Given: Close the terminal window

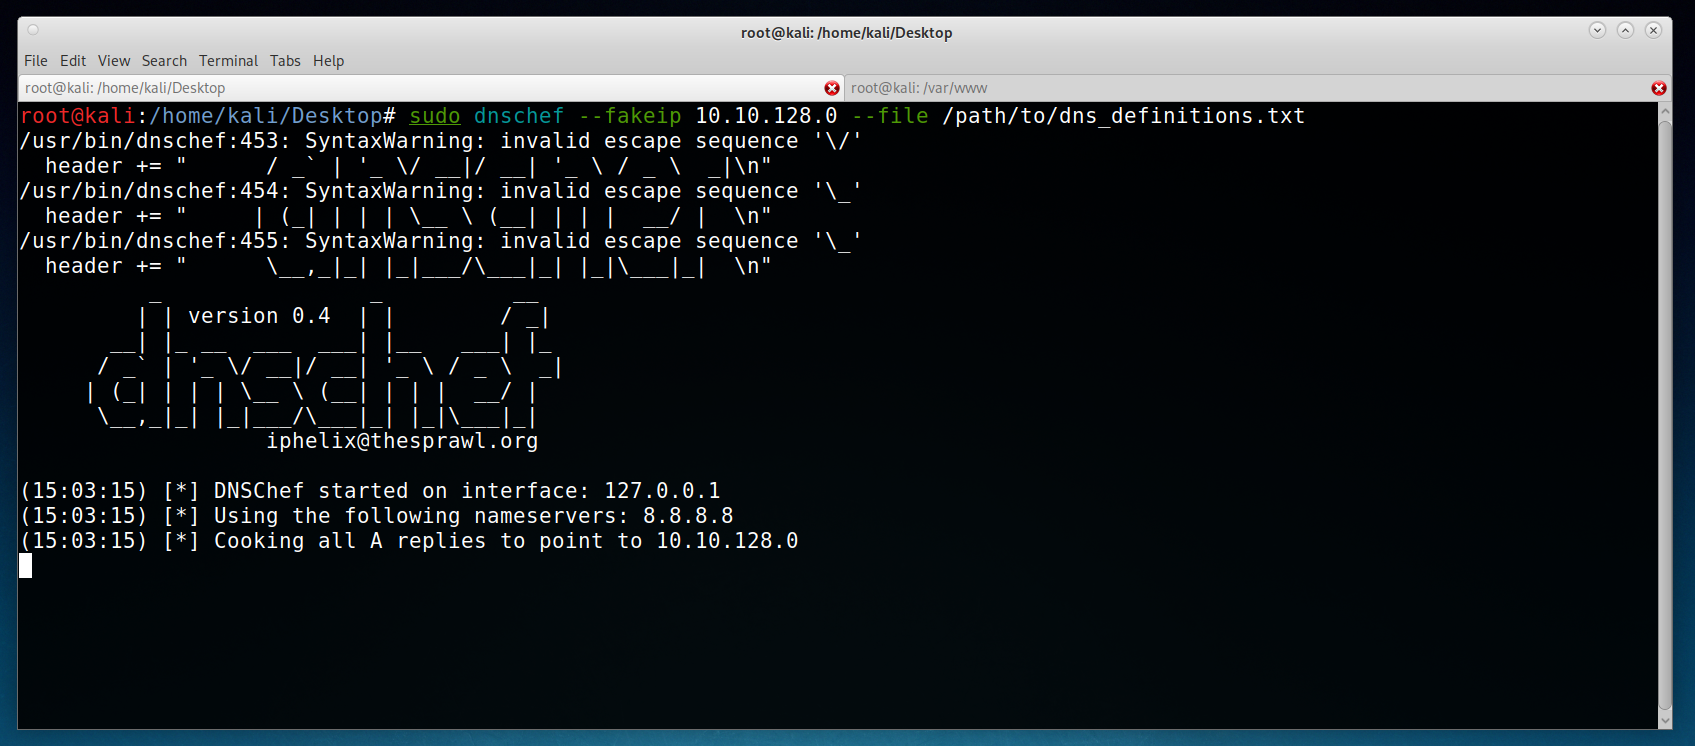Looking at the screenshot, I should 1653,30.
